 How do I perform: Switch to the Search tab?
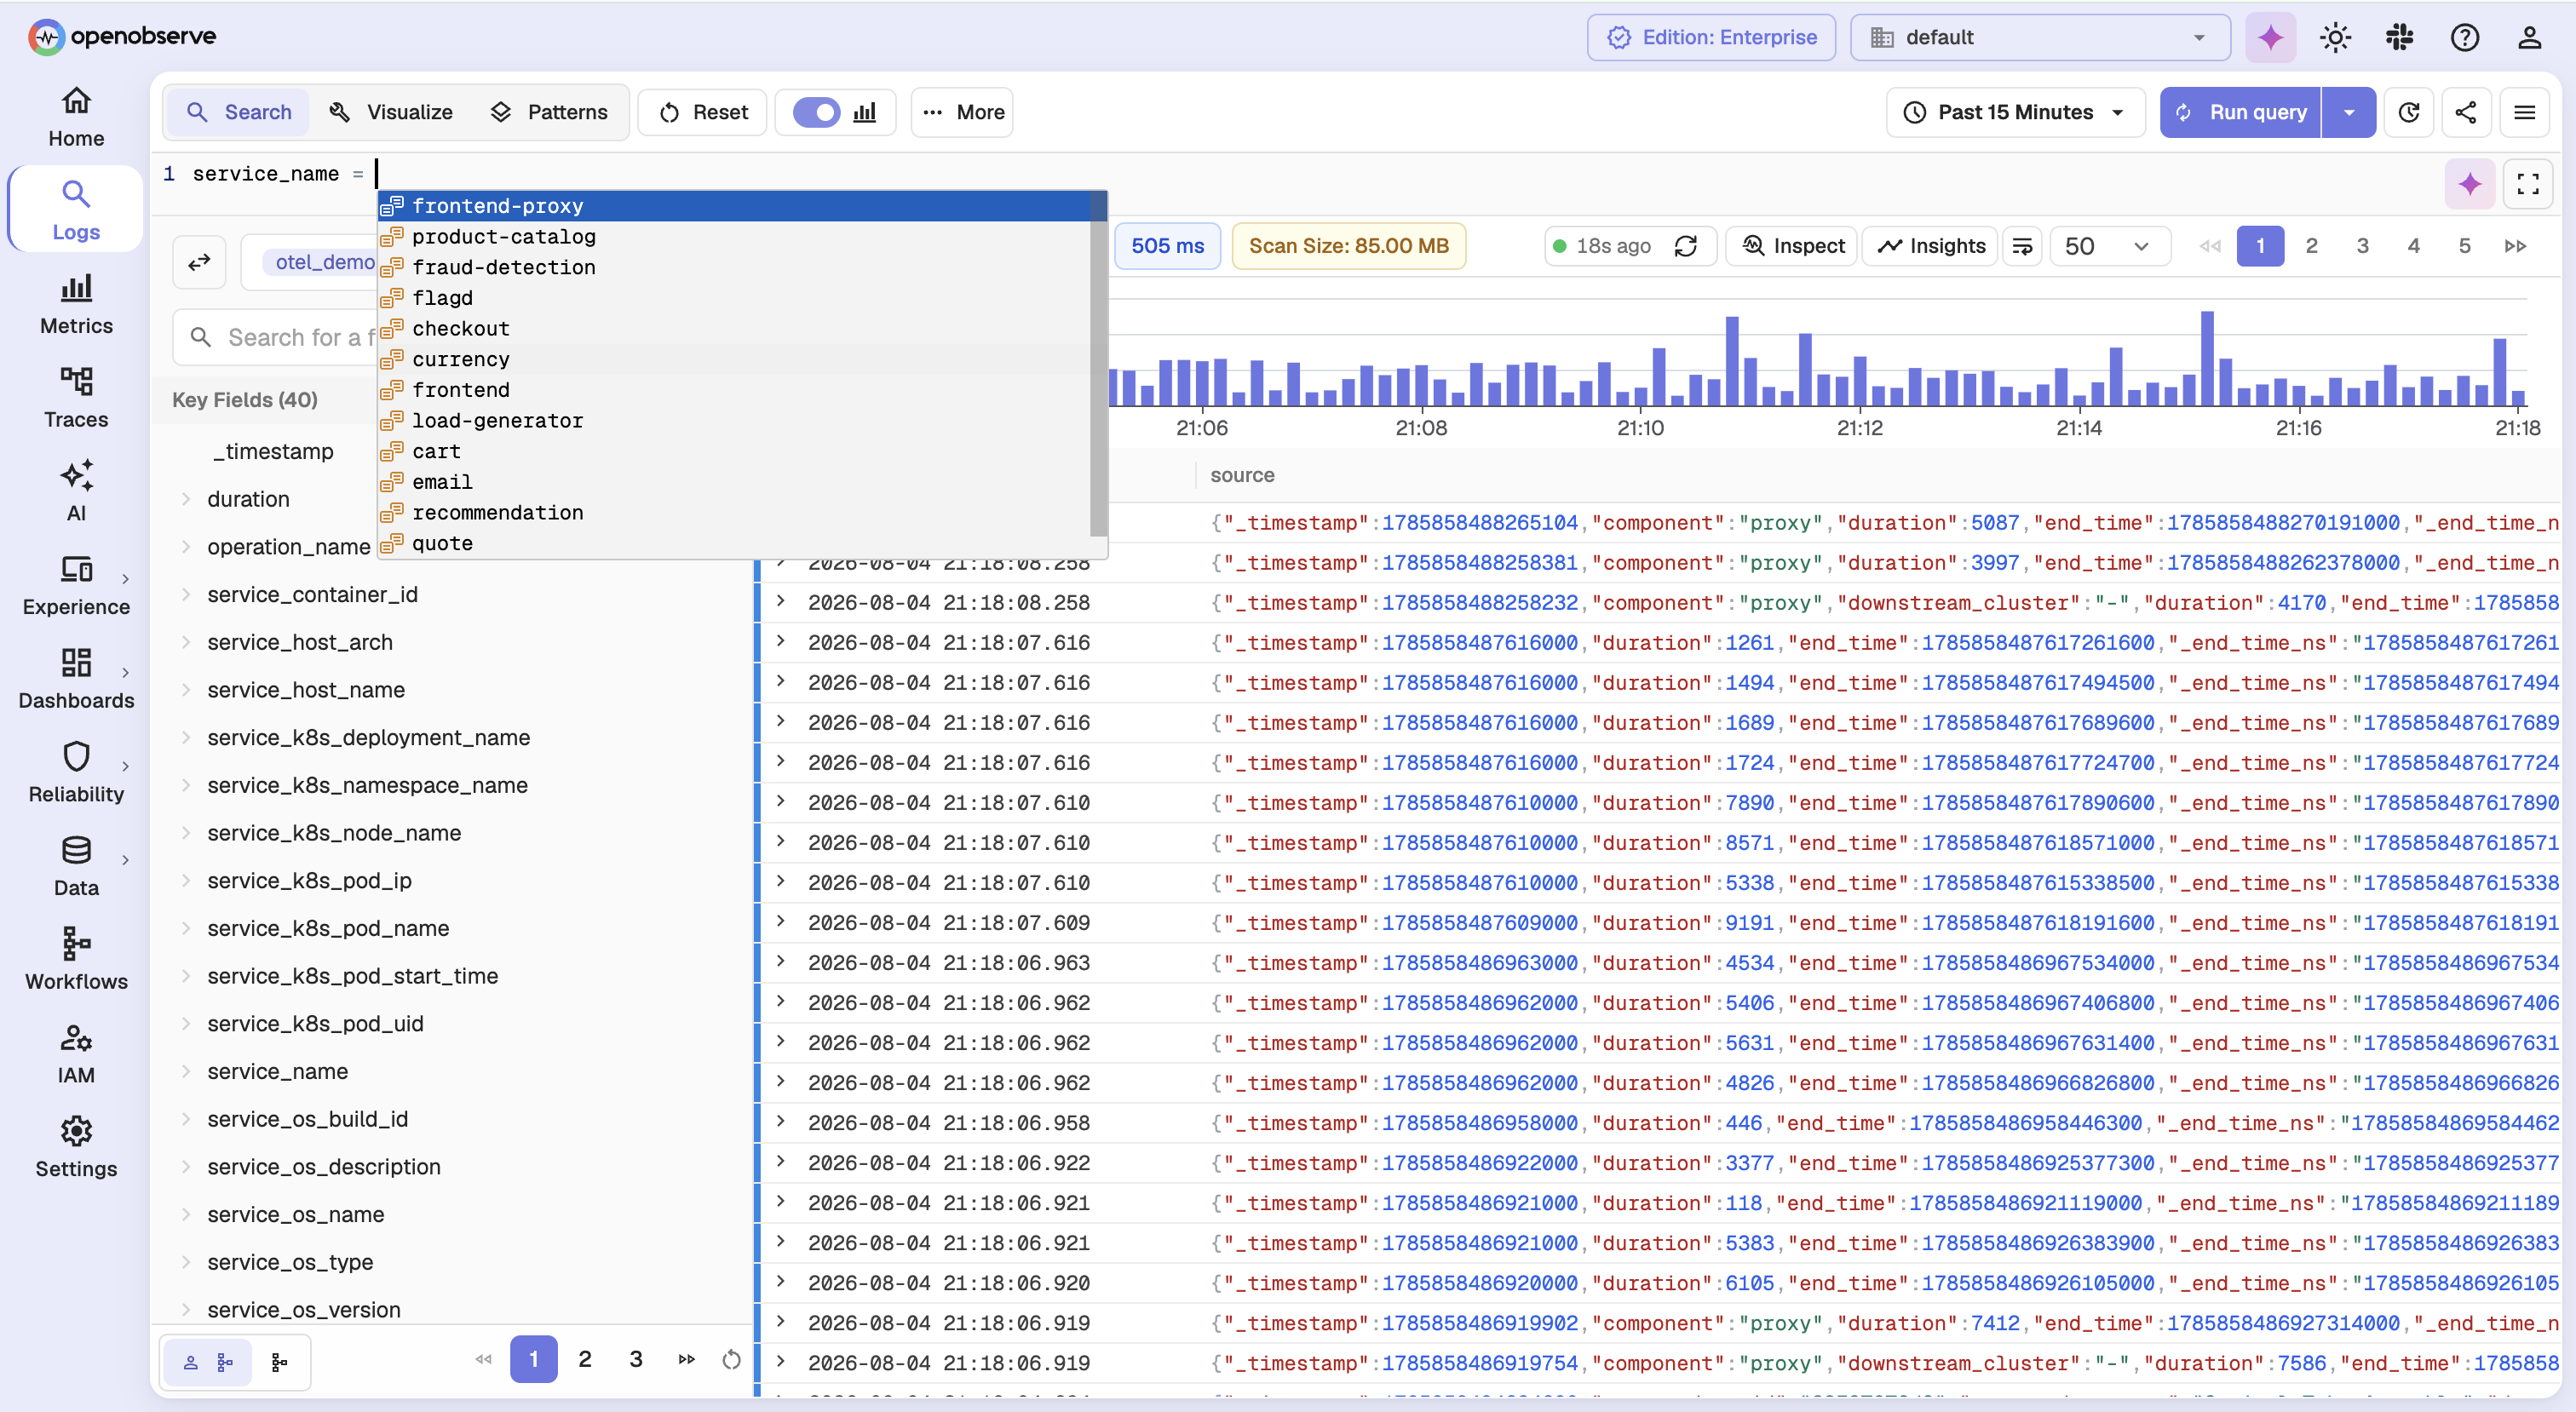(240, 112)
